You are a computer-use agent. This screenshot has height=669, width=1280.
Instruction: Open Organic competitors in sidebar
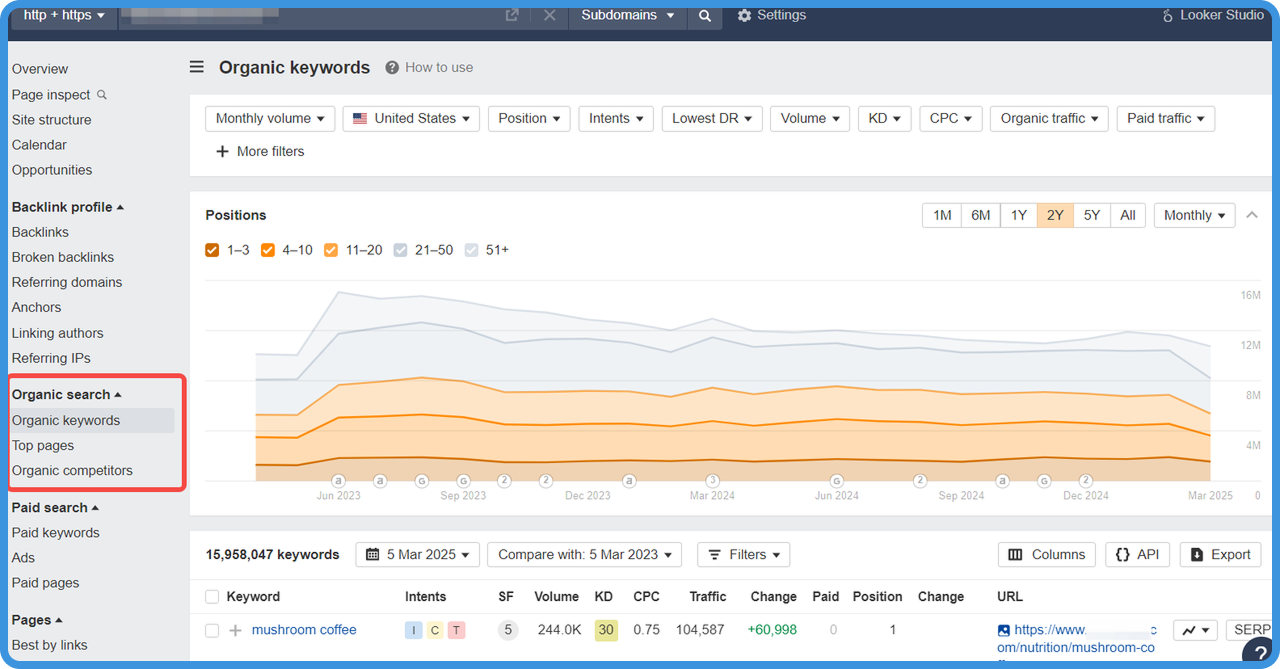72,471
